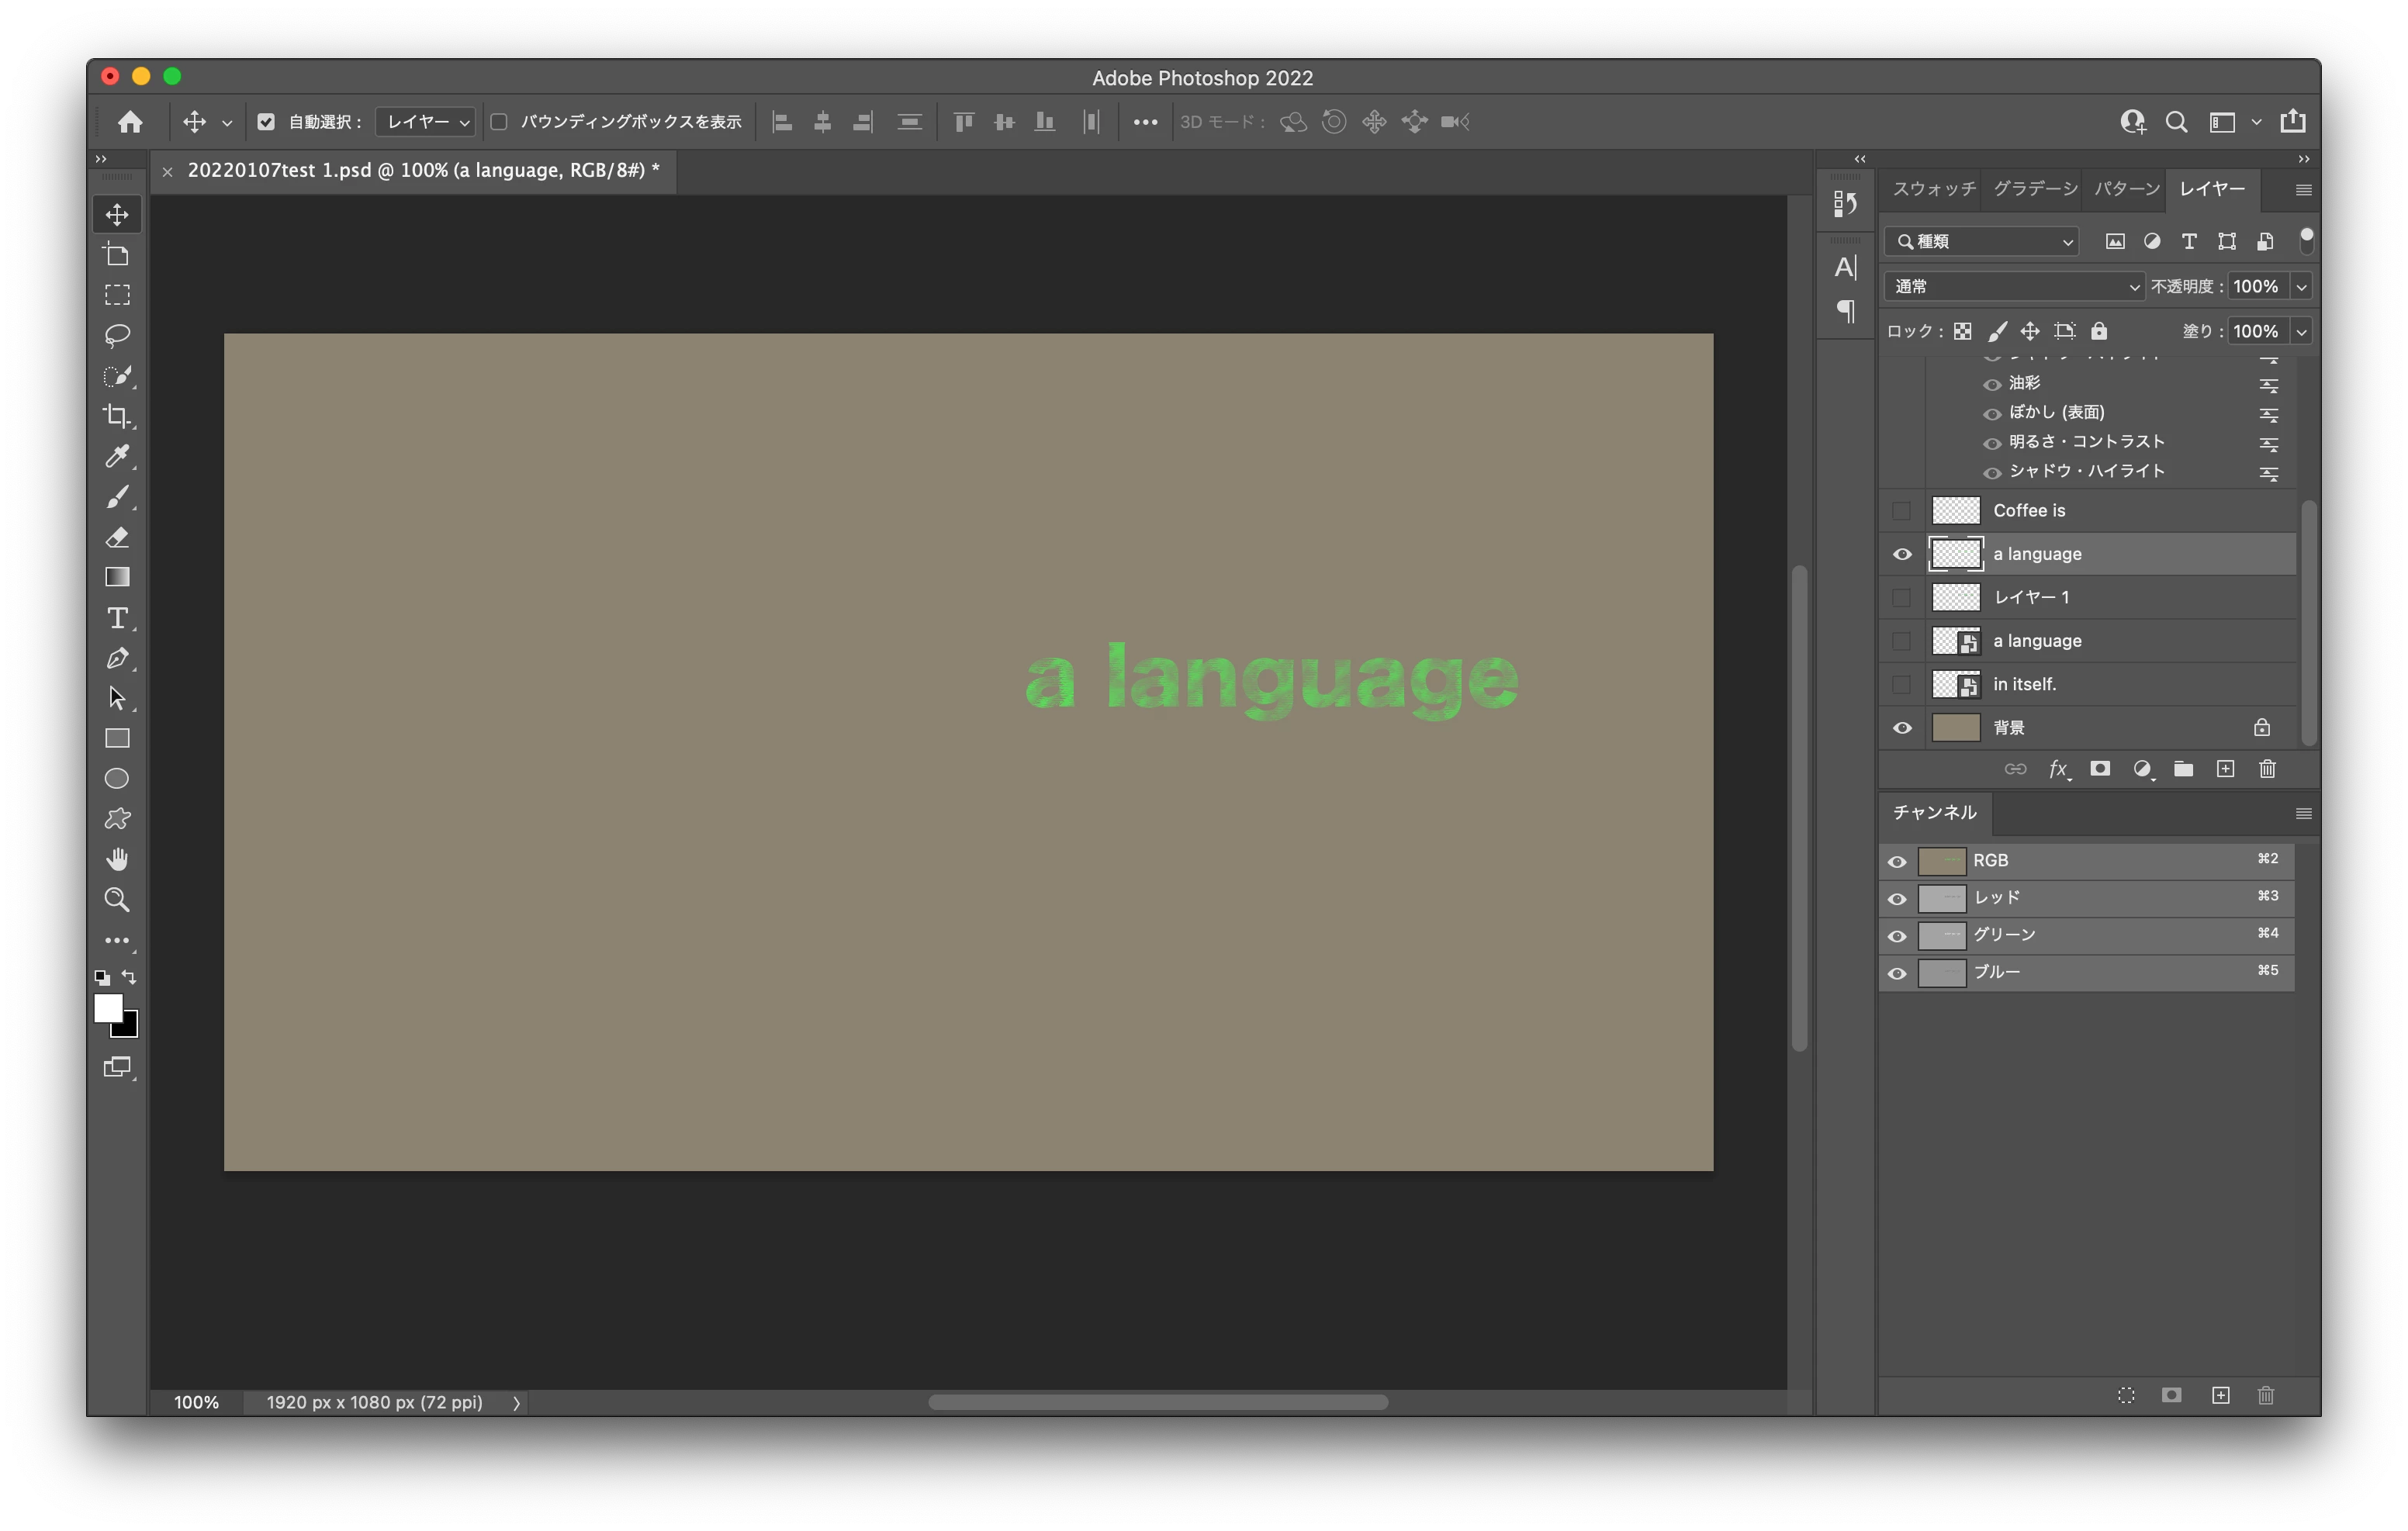Image resolution: width=2408 pixels, height=1531 pixels.
Task: Open the auto-select レイヤー dropdown
Action: tap(427, 122)
